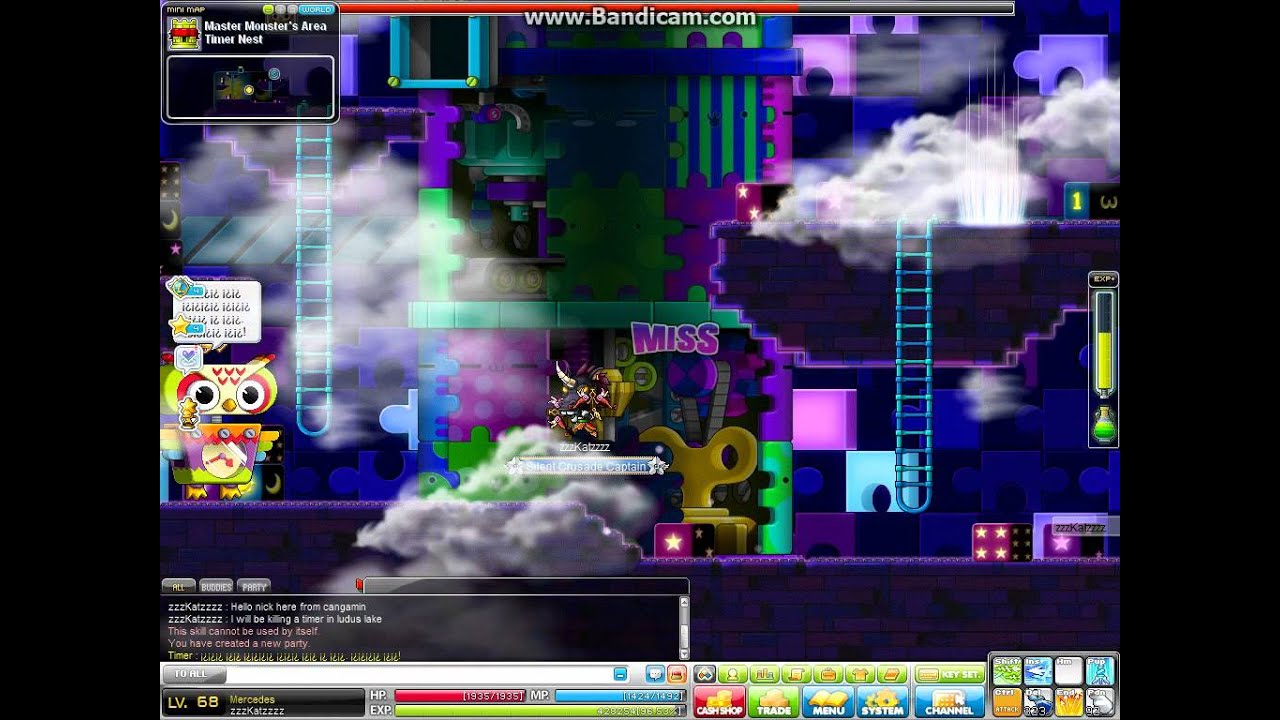Screen dimensions: 1280x720
Task: Use the End quick slot skill
Action: tap(1069, 702)
